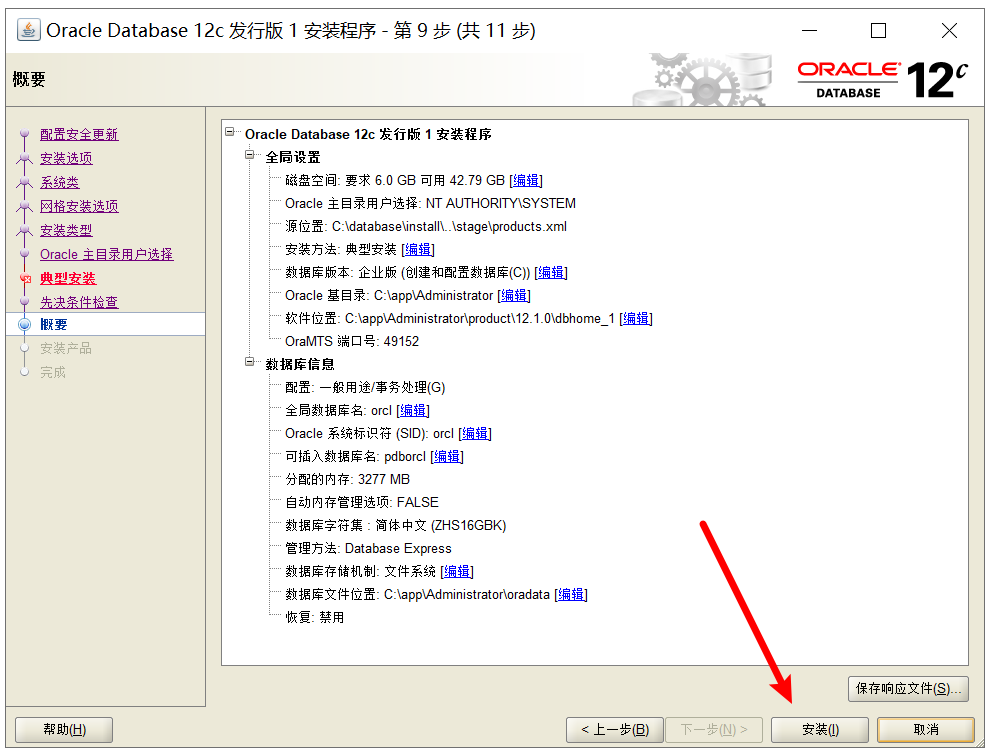Select the 源位置 products.xml row
991x754 pixels.
(426, 226)
